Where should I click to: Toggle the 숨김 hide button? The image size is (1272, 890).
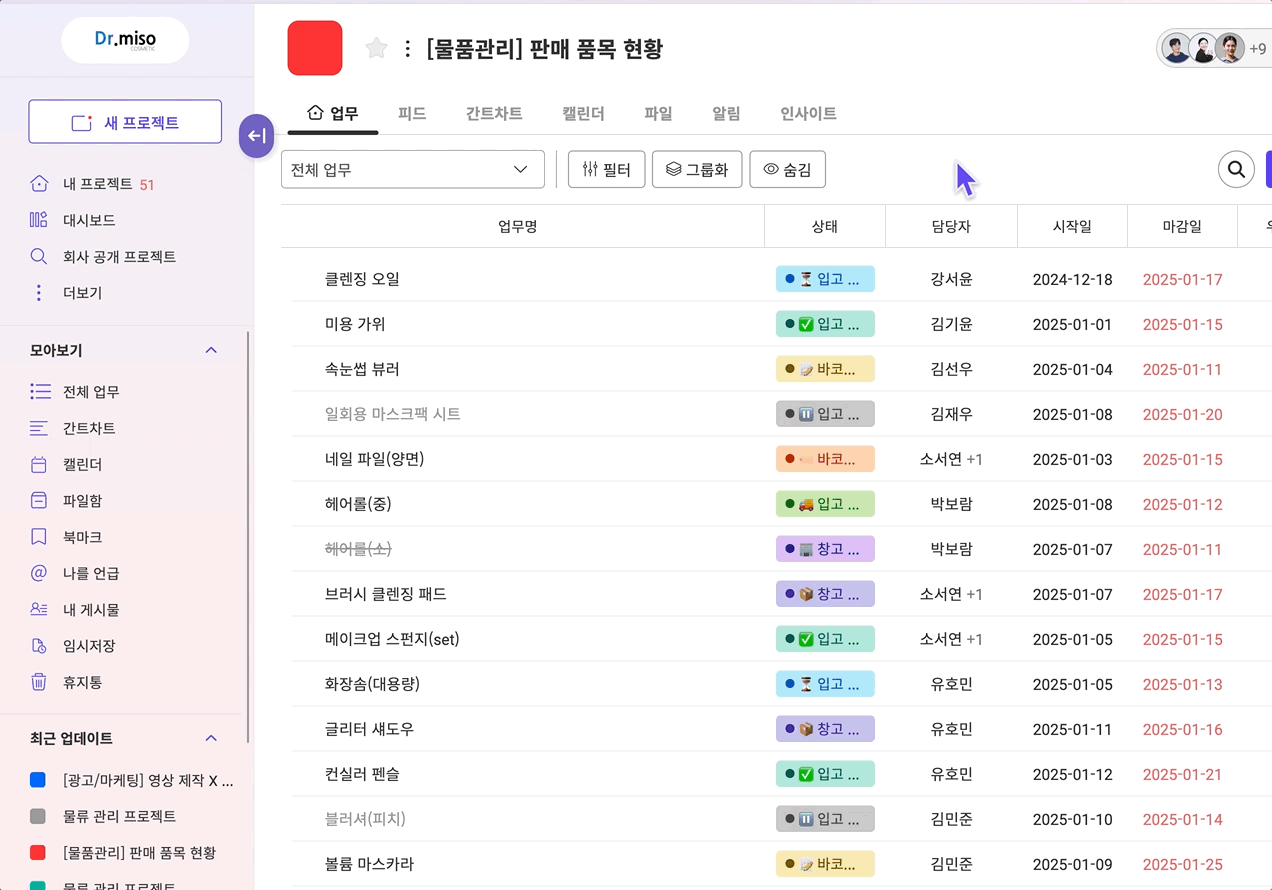click(787, 170)
